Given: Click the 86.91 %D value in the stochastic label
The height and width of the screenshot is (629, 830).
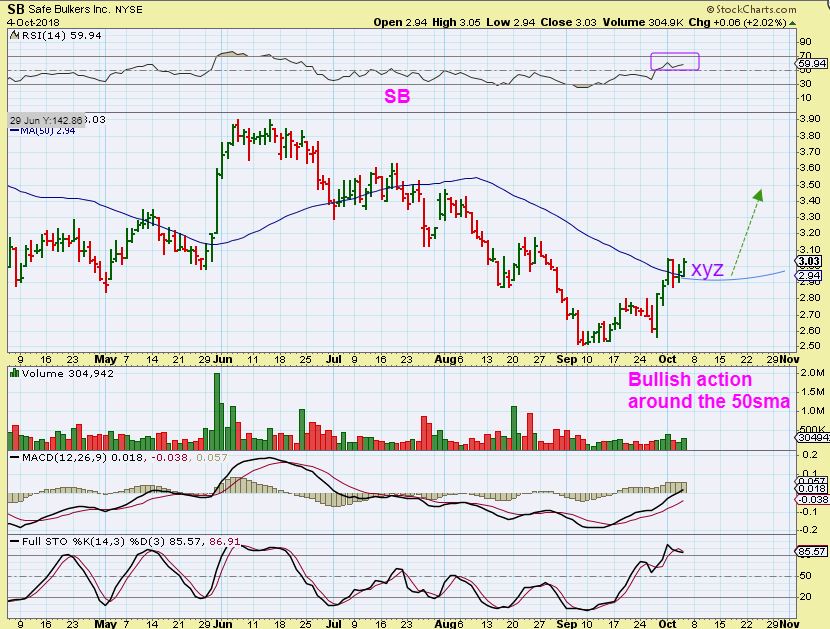Looking at the screenshot, I should (x=224, y=542).
